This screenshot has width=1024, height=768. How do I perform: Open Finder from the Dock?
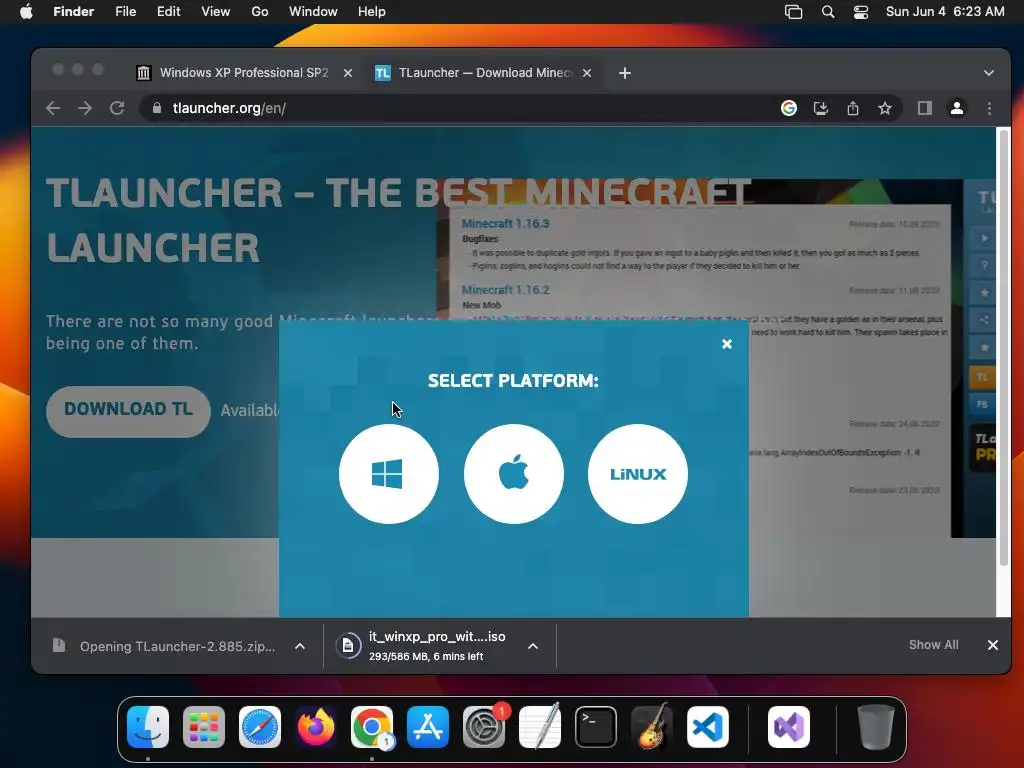148,727
